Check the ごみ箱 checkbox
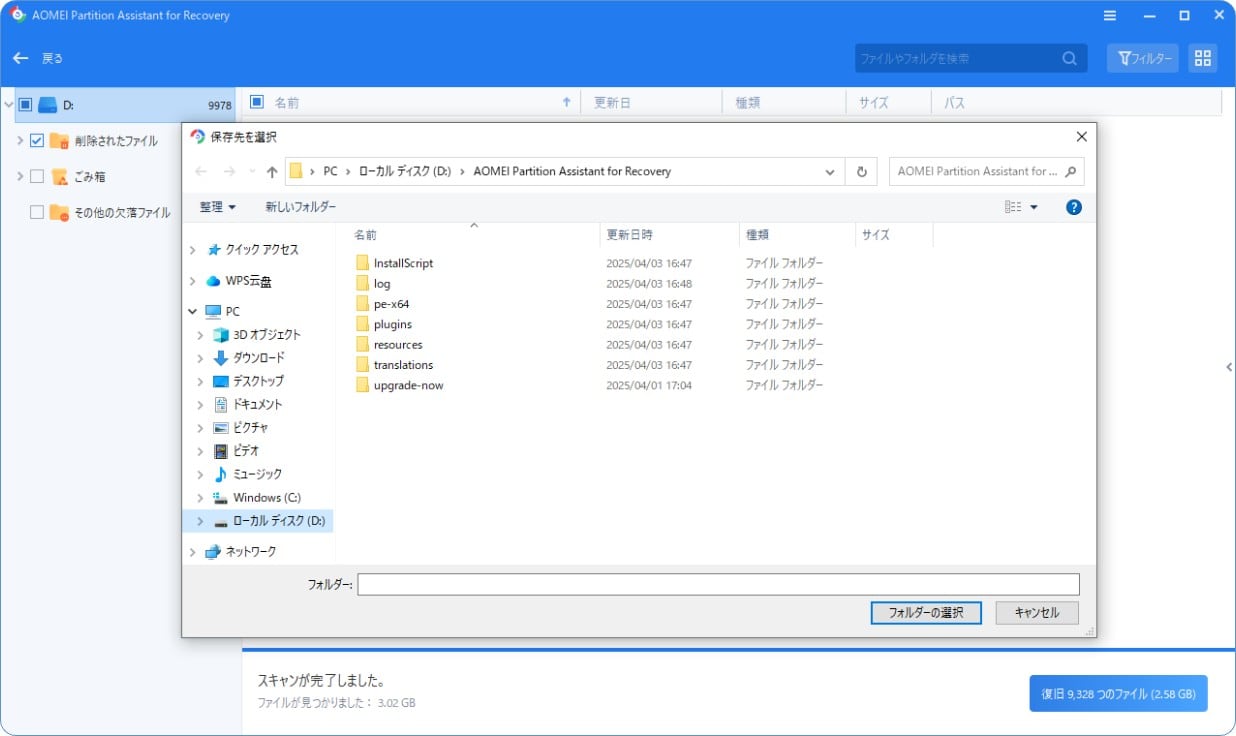The height and width of the screenshot is (736, 1236). click(37, 176)
